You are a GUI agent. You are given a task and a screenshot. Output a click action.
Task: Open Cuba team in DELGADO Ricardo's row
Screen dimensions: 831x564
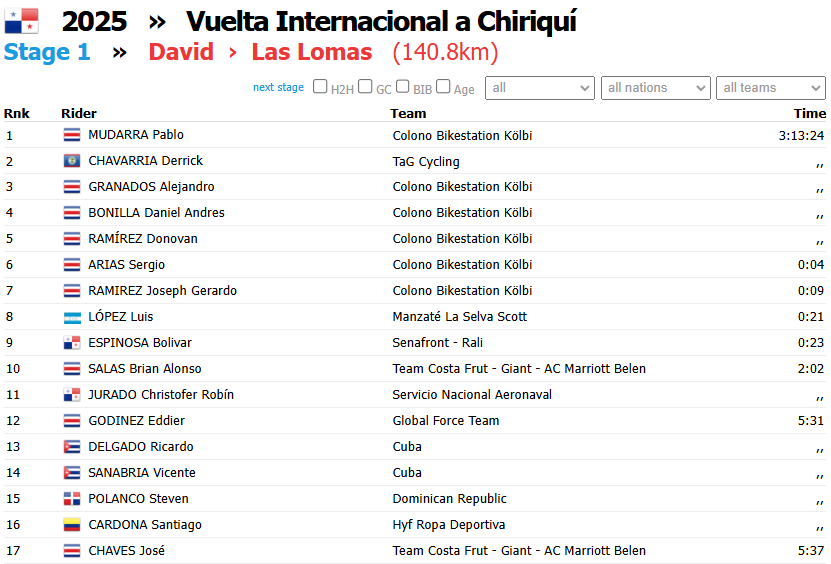407,446
